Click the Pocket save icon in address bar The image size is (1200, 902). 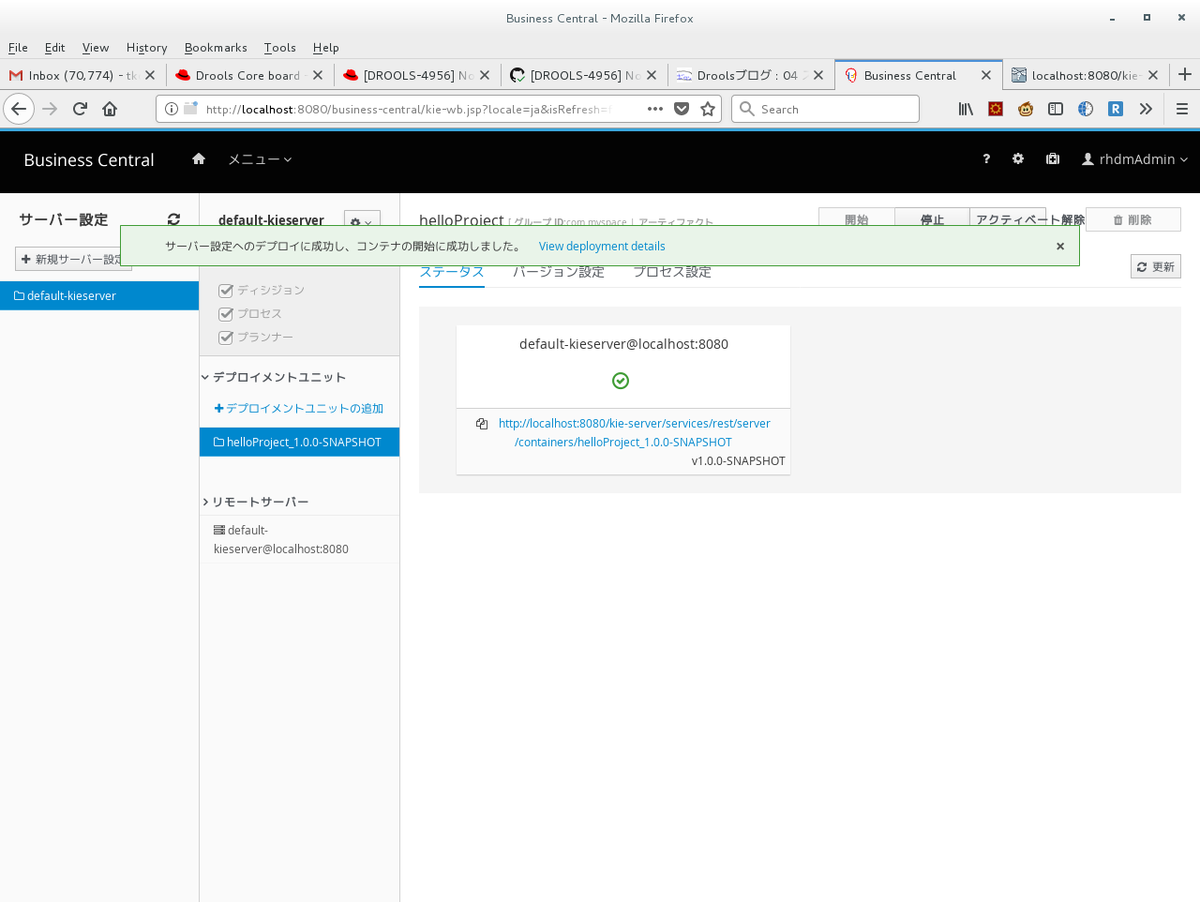point(682,109)
